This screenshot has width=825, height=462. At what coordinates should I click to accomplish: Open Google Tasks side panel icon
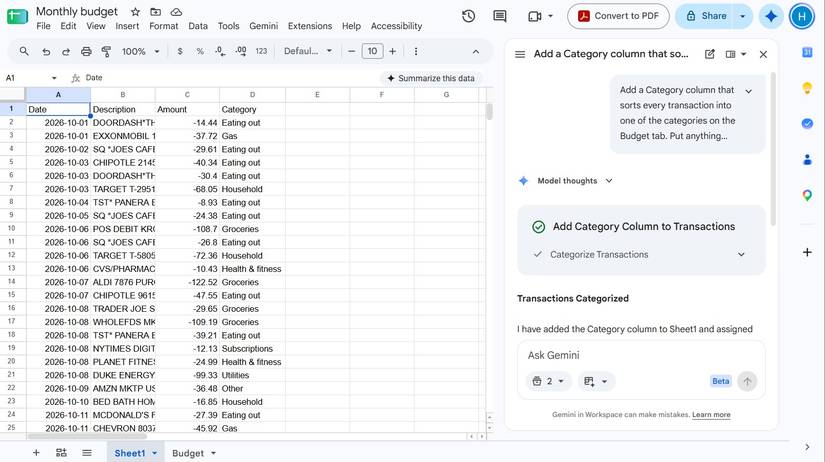(x=807, y=124)
